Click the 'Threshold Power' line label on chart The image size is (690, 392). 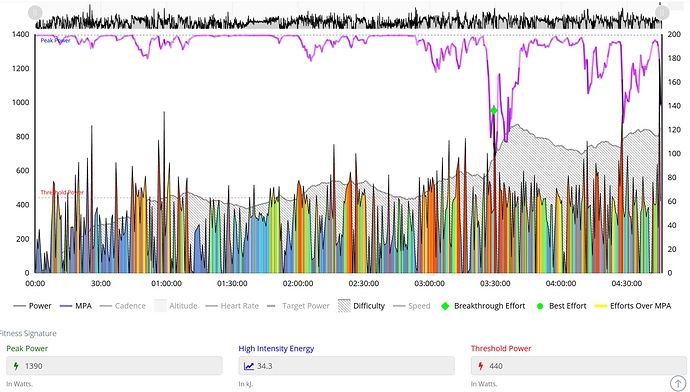[62, 192]
